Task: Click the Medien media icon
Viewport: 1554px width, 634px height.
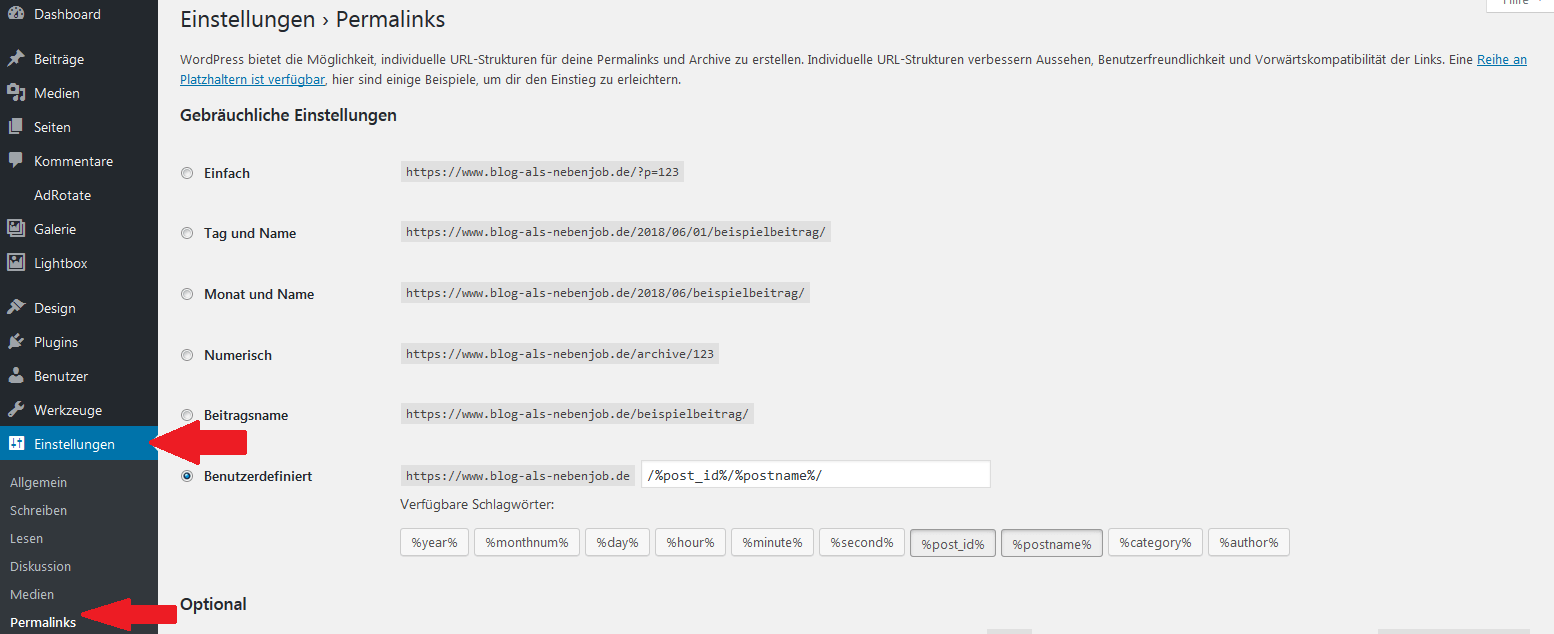Action: point(16,93)
